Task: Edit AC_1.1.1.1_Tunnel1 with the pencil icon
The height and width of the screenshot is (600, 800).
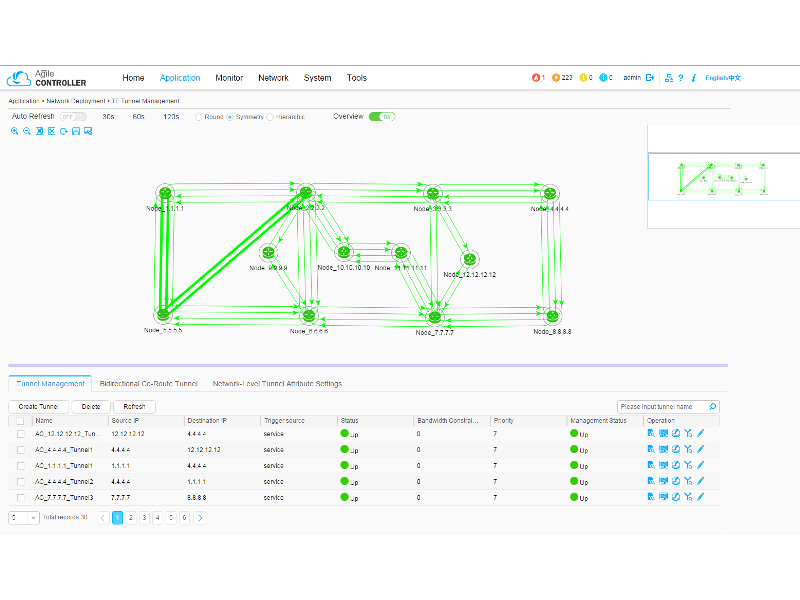Action: coord(701,465)
